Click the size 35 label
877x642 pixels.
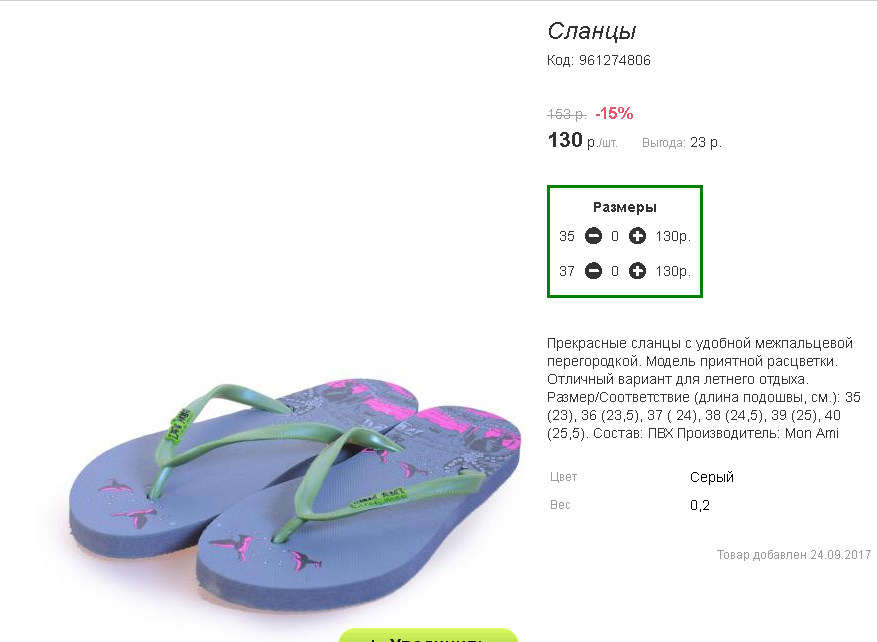coord(567,237)
